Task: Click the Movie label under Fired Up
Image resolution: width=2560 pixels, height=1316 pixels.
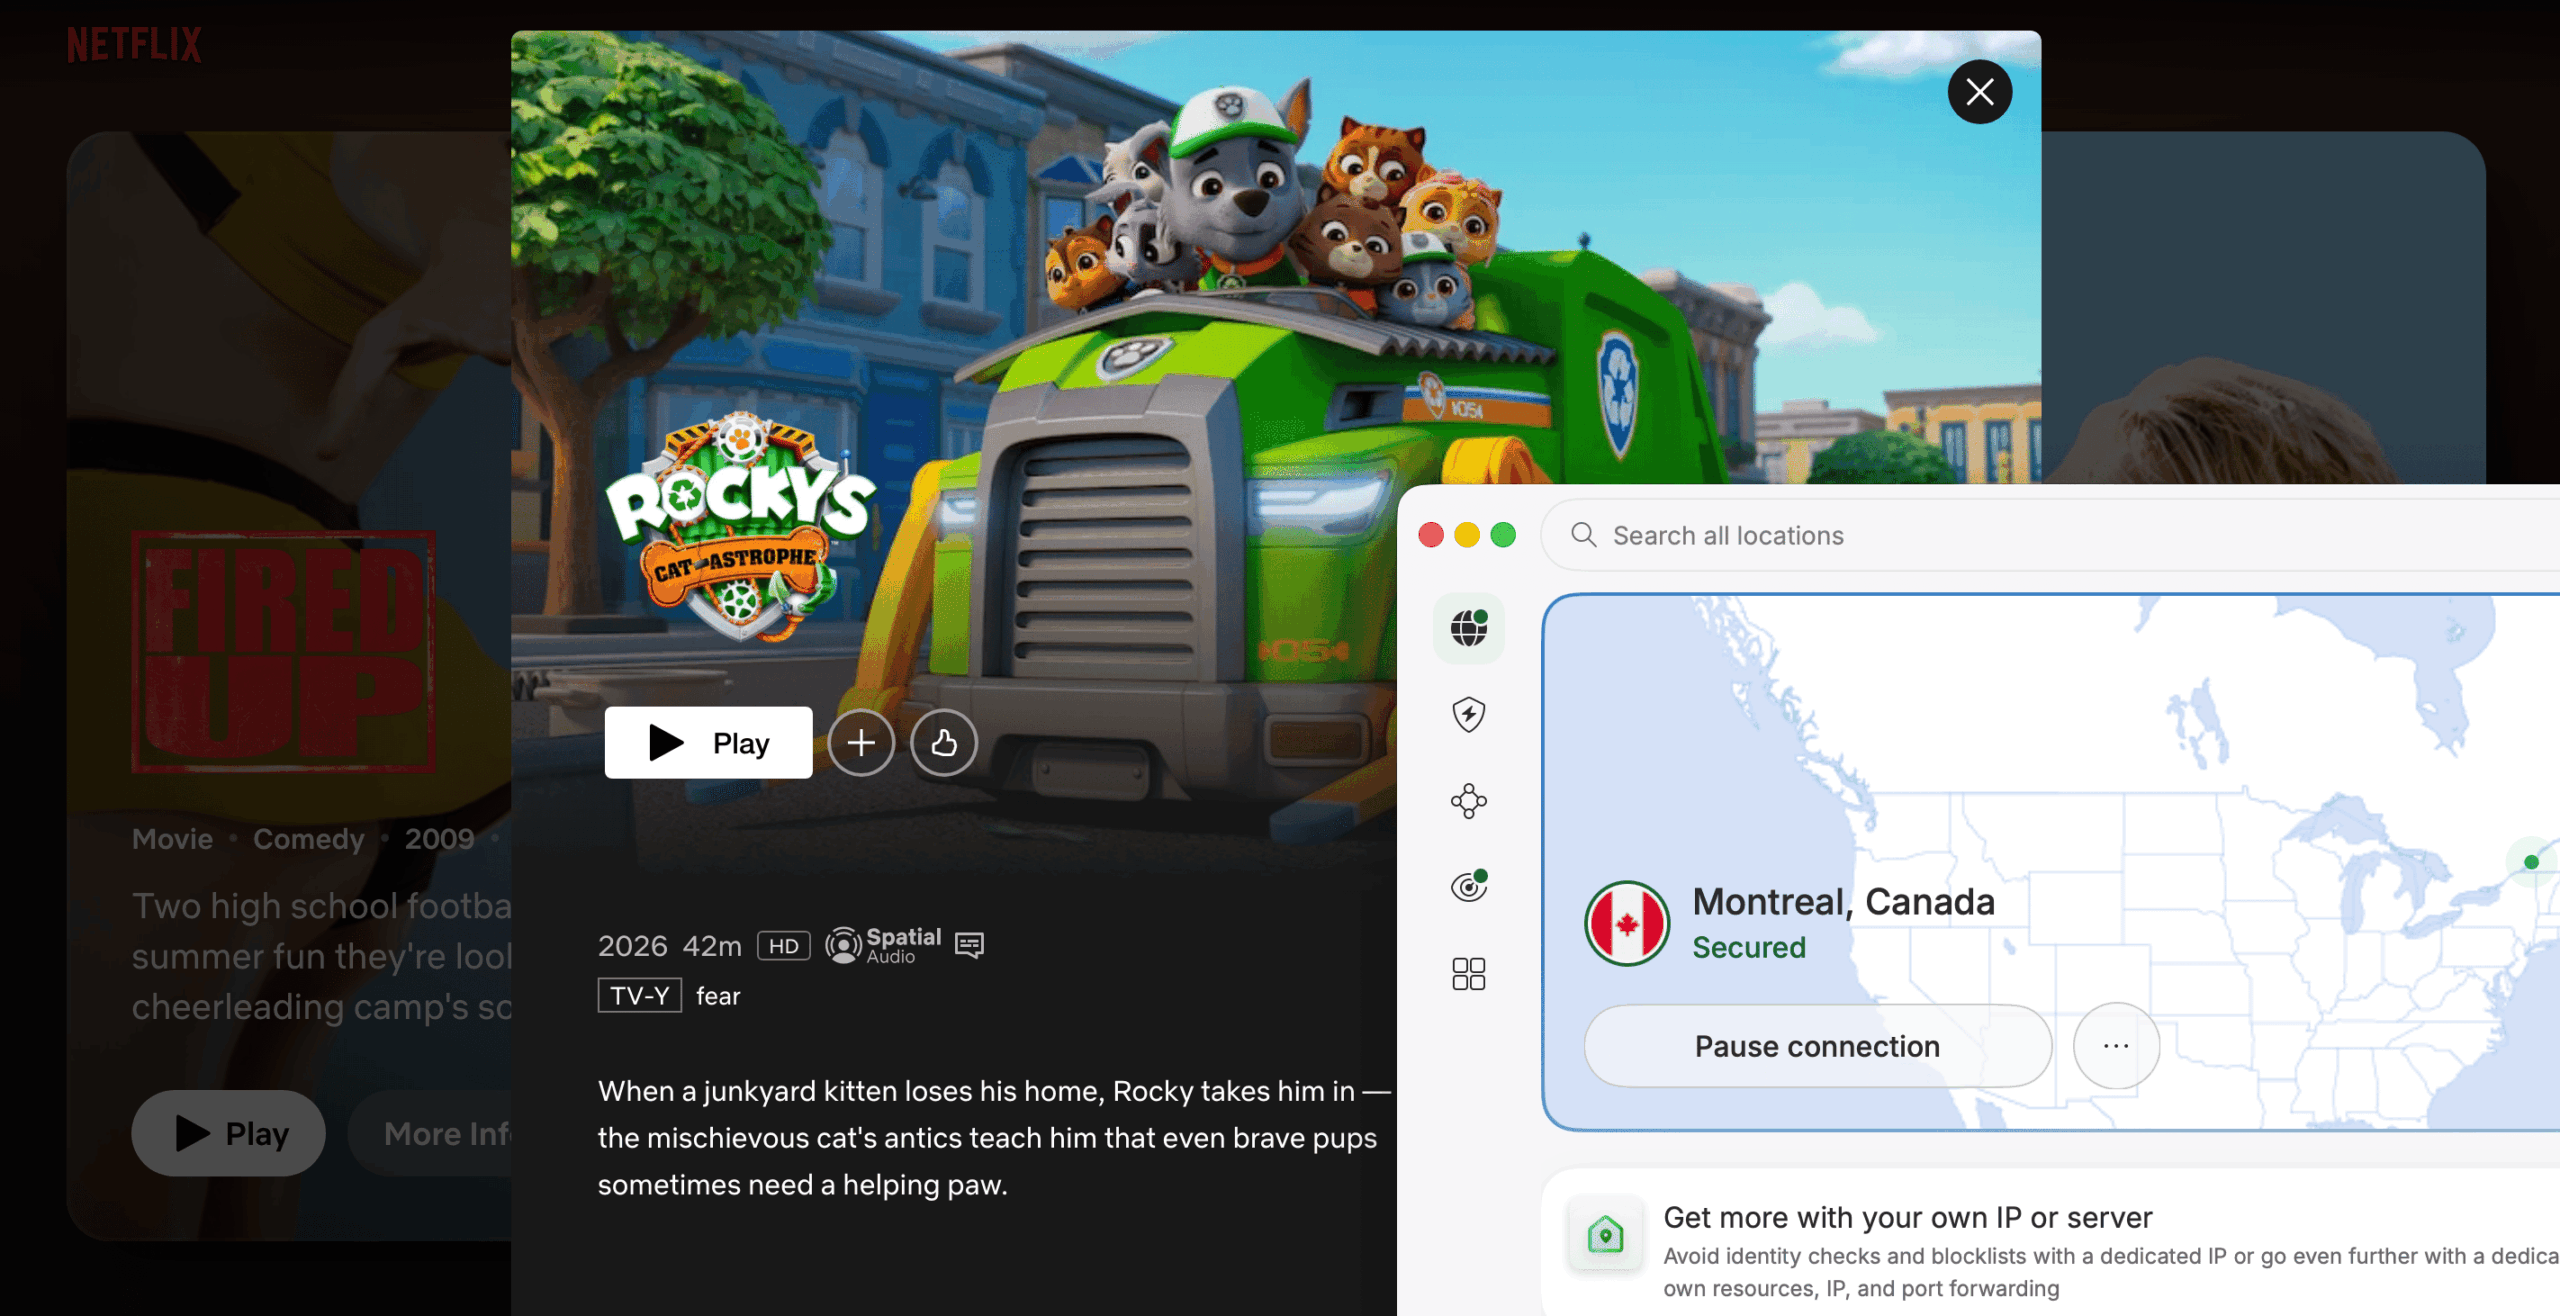Action: coord(172,839)
